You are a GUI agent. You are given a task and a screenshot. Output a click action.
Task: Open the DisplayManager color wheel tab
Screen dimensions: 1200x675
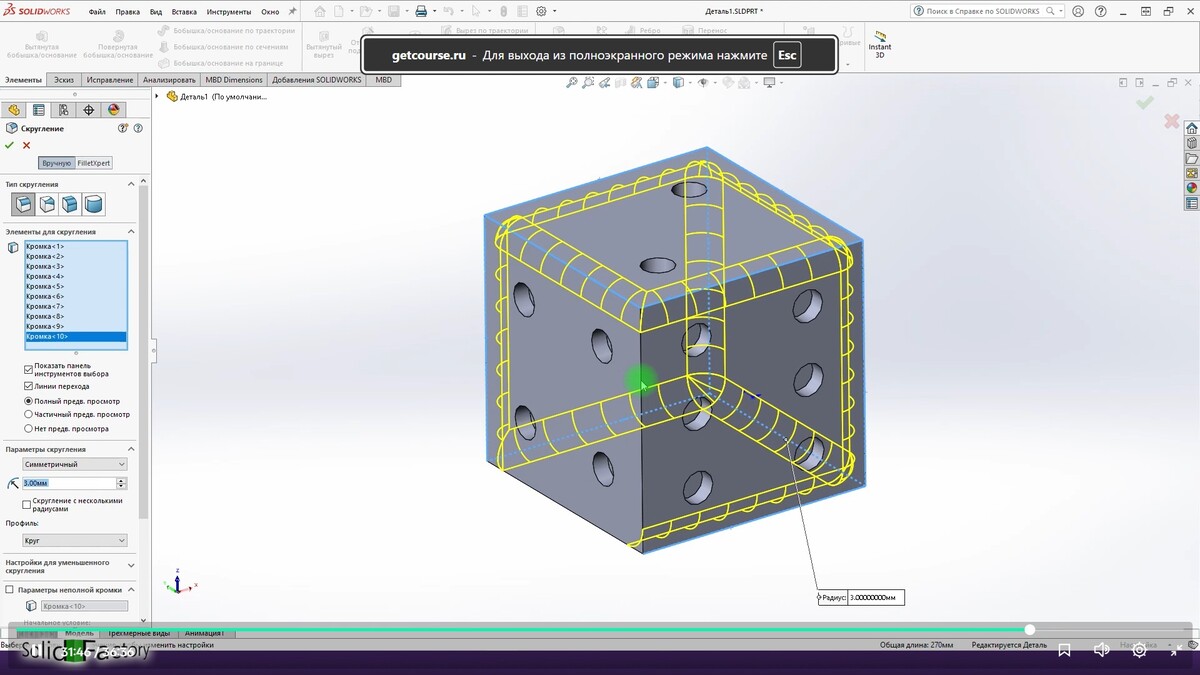[114, 110]
